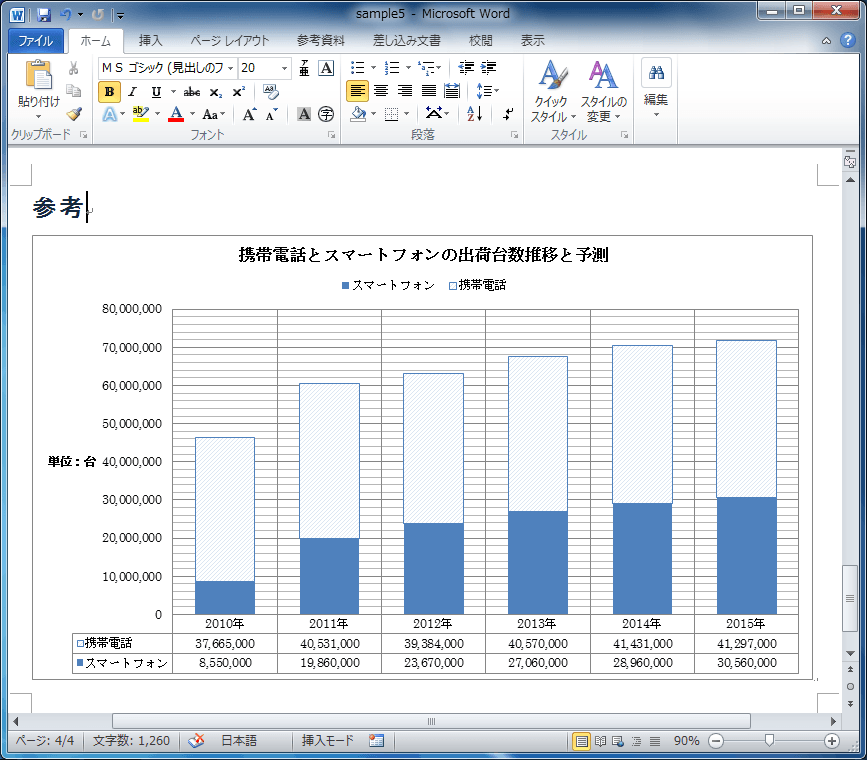Toggle Bold formatting off
This screenshot has height=760, width=867.
109,92
